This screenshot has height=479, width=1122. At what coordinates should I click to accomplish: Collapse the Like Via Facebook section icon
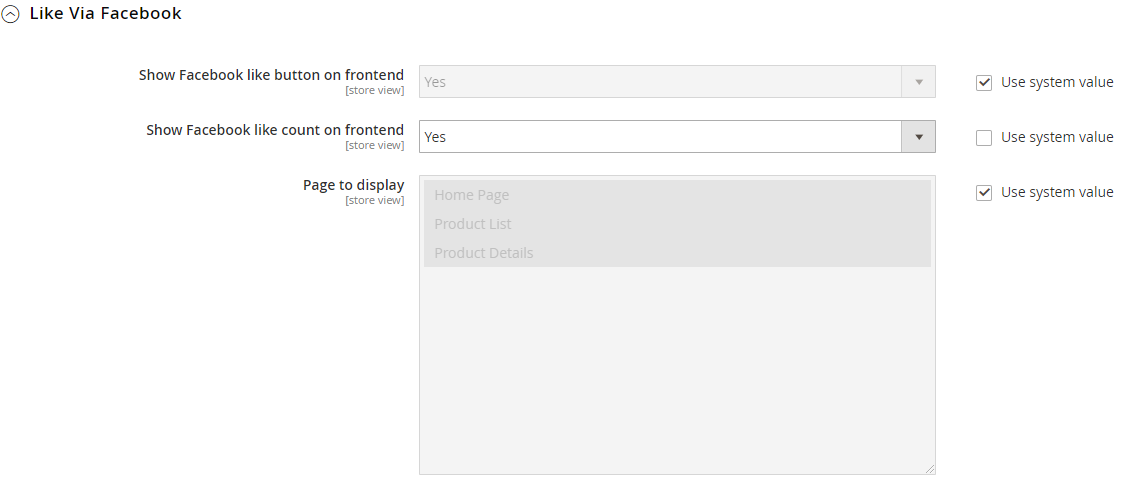pyautogui.click(x=11, y=15)
